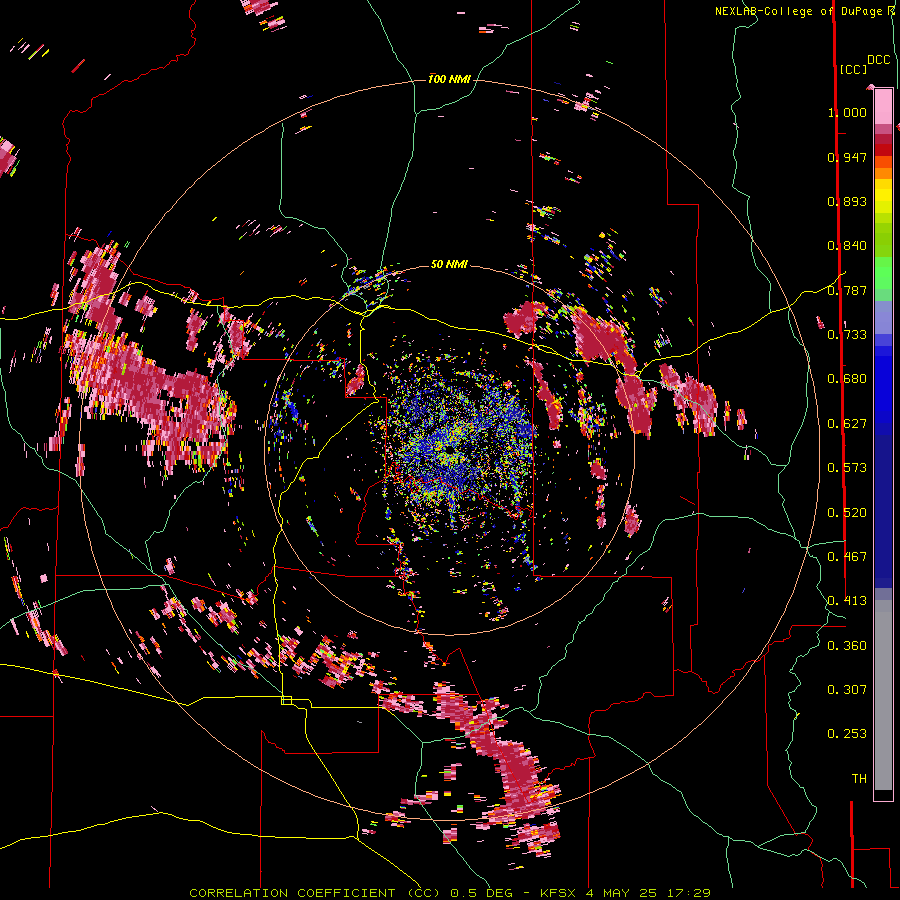Screen dimensions: 900x900
Task: Click the TH threshold label
Action: click(859, 779)
